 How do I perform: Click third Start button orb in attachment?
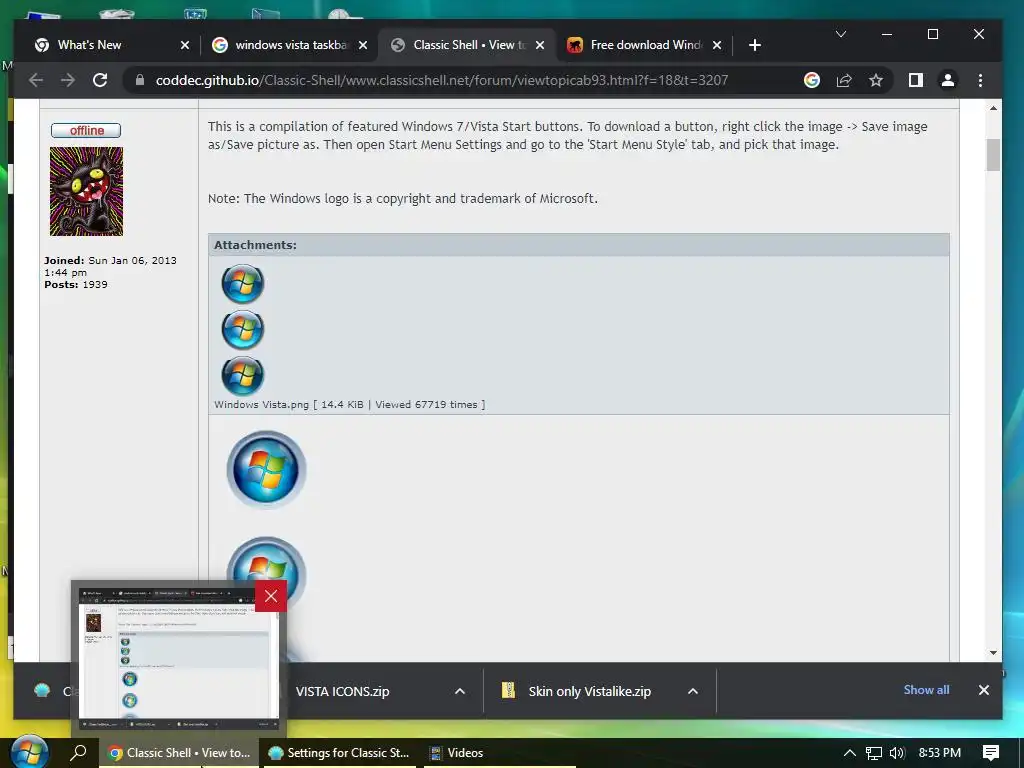pyautogui.click(x=242, y=376)
